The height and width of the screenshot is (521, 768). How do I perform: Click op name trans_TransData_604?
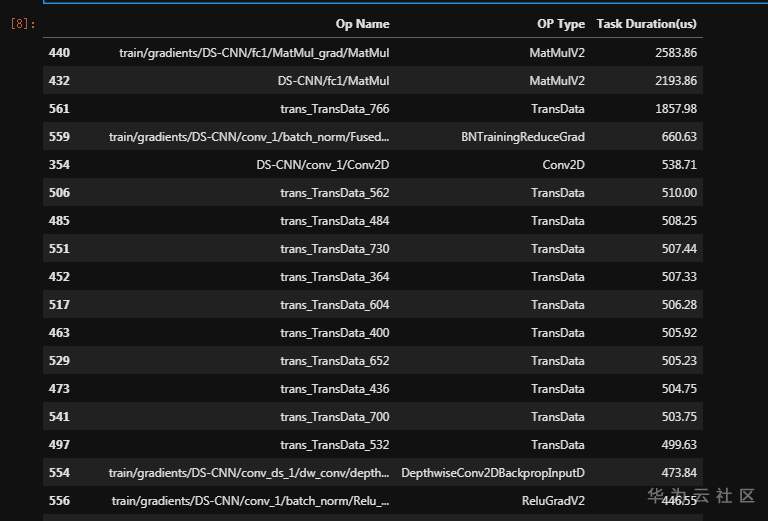tap(335, 305)
